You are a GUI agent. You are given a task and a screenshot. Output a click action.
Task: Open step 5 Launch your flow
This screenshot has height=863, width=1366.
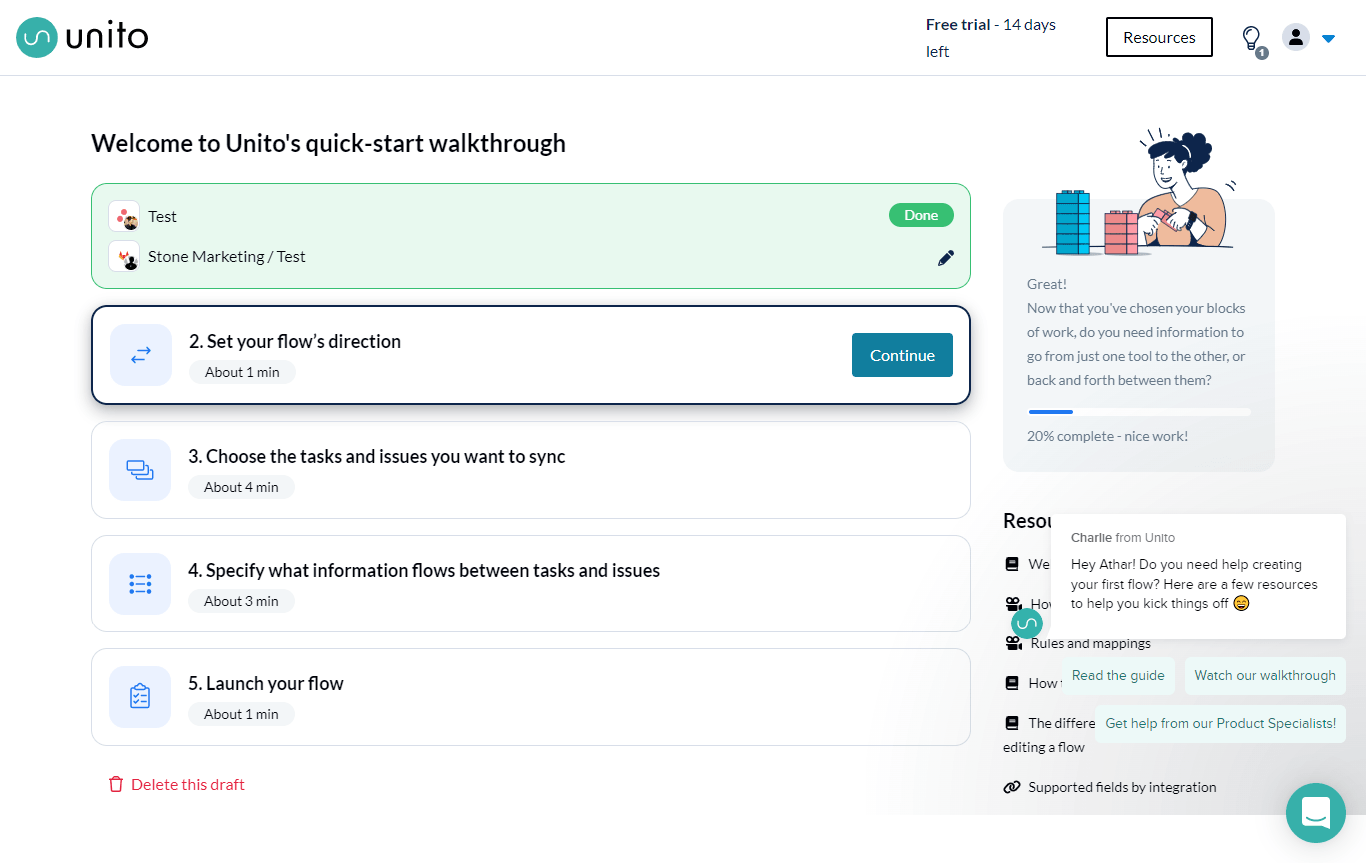531,697
